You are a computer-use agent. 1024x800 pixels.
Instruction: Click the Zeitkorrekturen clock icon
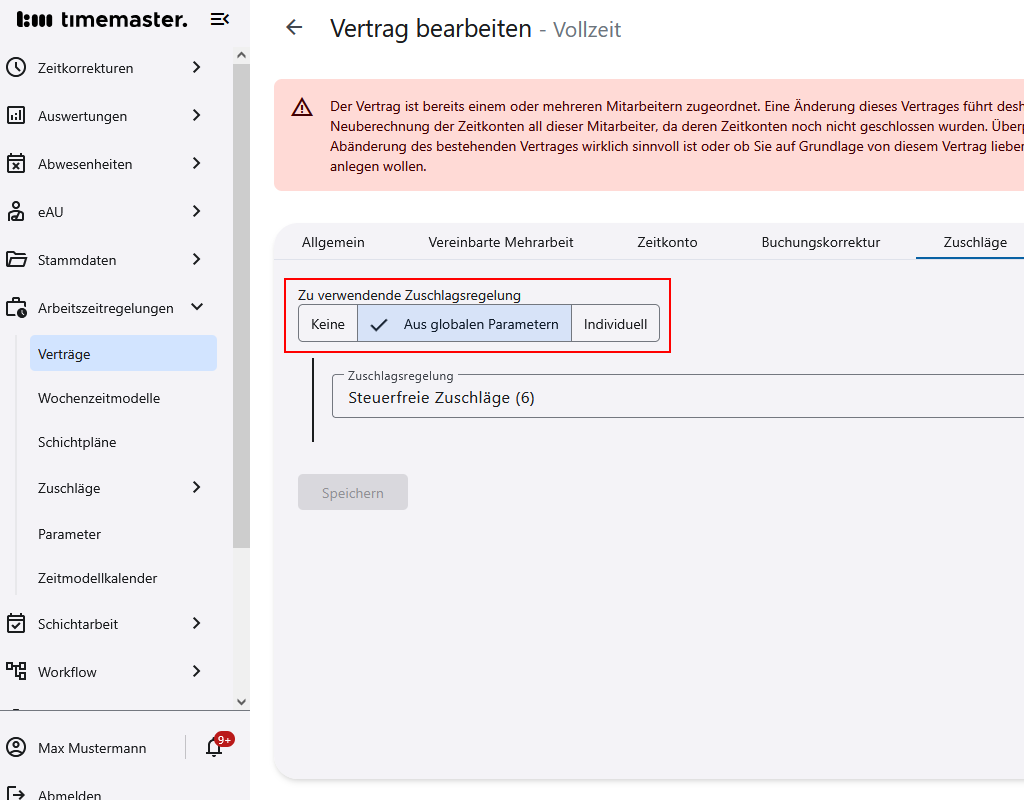pos(16,68)
